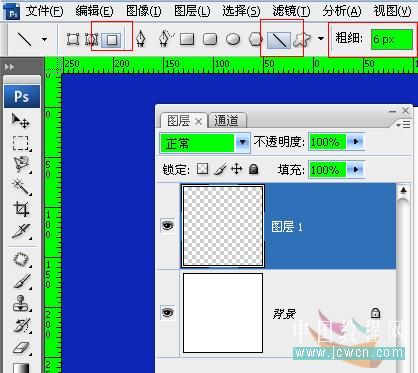The height and width of the screenshot is (373, 418).
Task: Choose the Pen tool in options bar
Action: [141, 39]
